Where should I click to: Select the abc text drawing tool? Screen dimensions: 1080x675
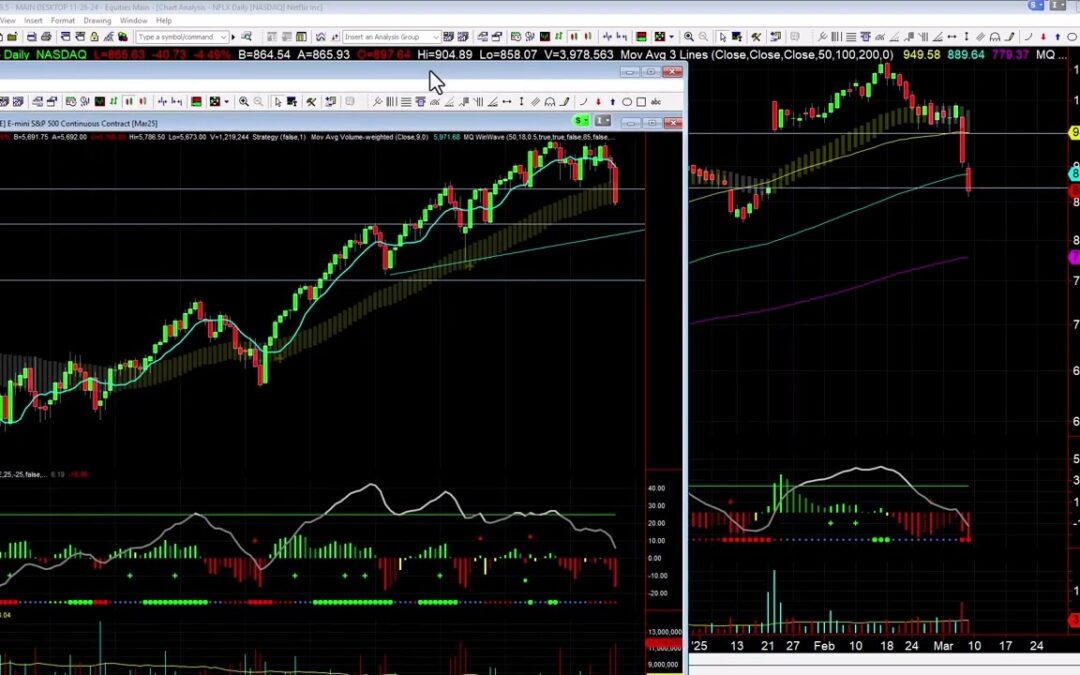(x=654, y=101)
